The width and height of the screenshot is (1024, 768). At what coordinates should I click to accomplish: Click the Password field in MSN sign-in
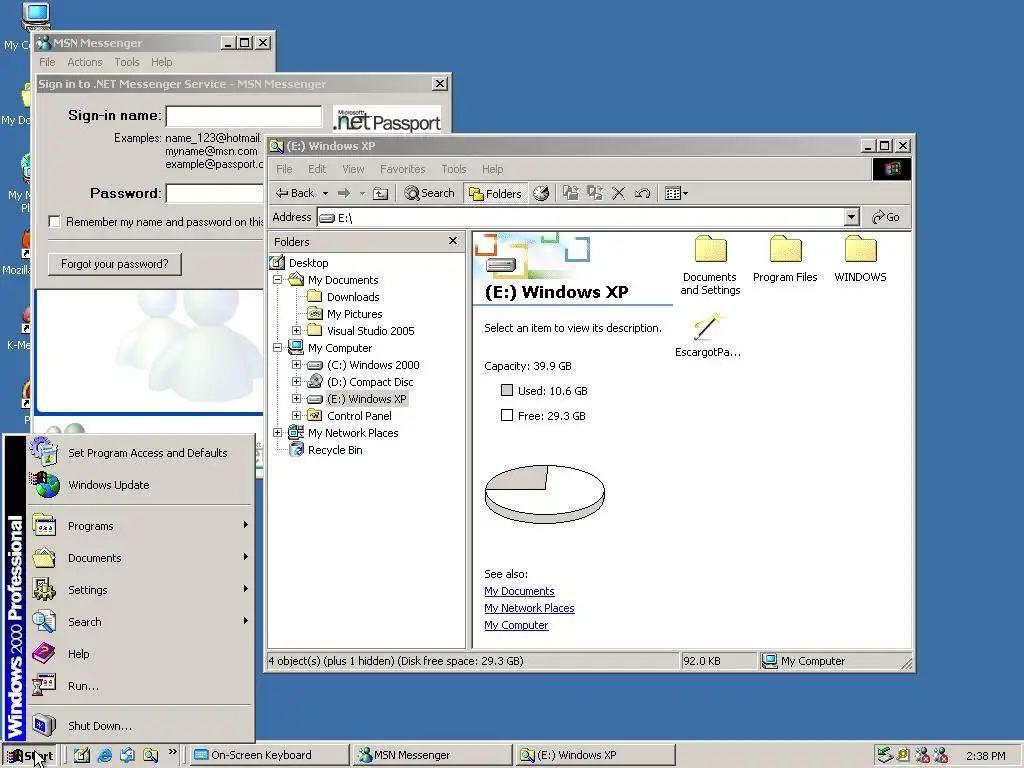point(216,193)
